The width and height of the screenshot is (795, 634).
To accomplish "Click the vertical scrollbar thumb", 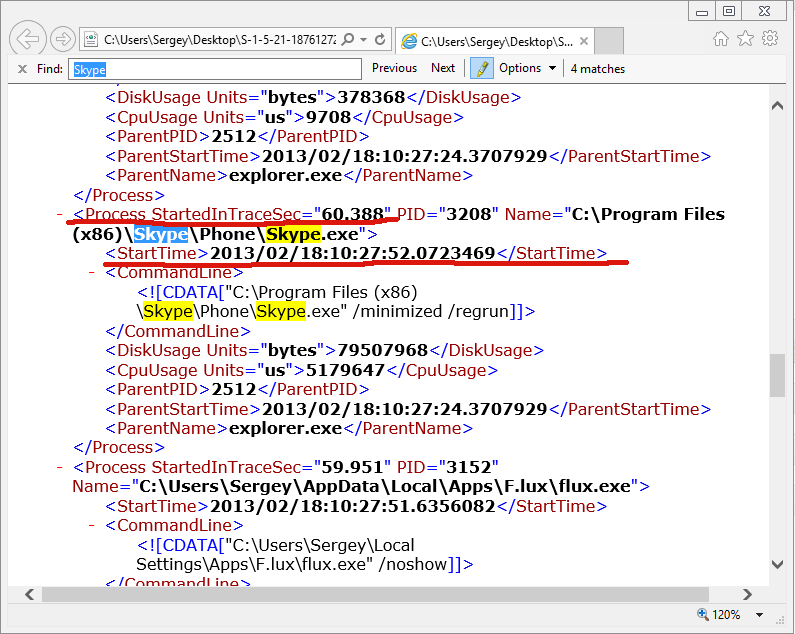I will click(x=777, y=375).
